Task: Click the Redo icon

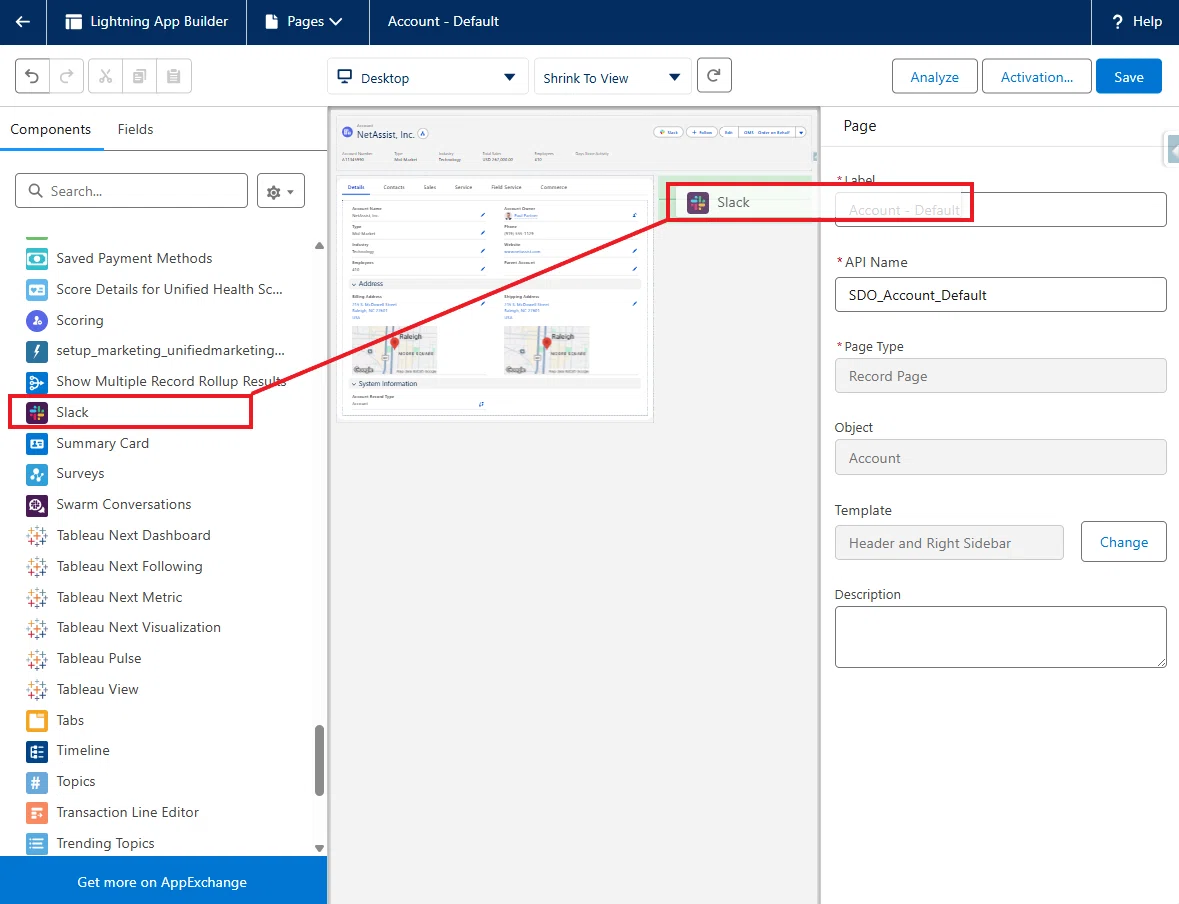Action: (67, 76)
